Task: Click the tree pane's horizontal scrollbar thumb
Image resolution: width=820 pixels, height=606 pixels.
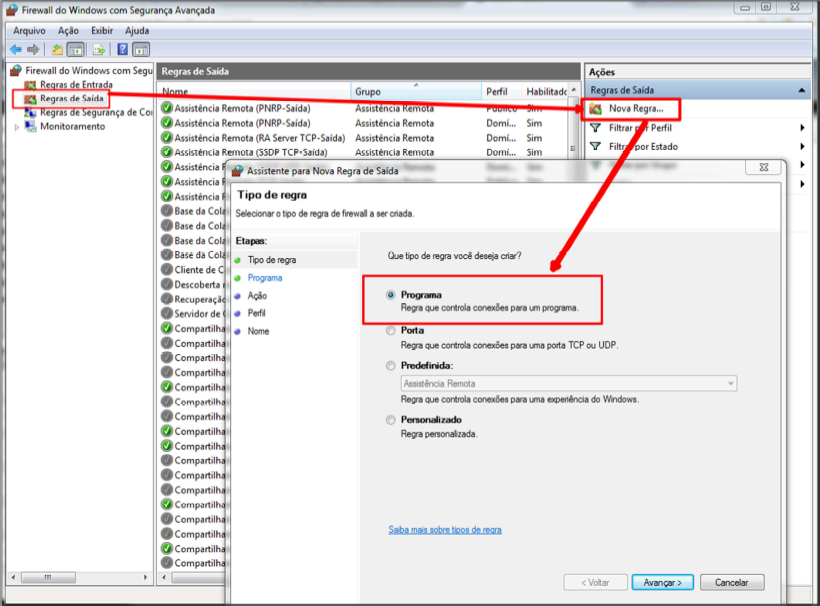Action: (48, 577)
